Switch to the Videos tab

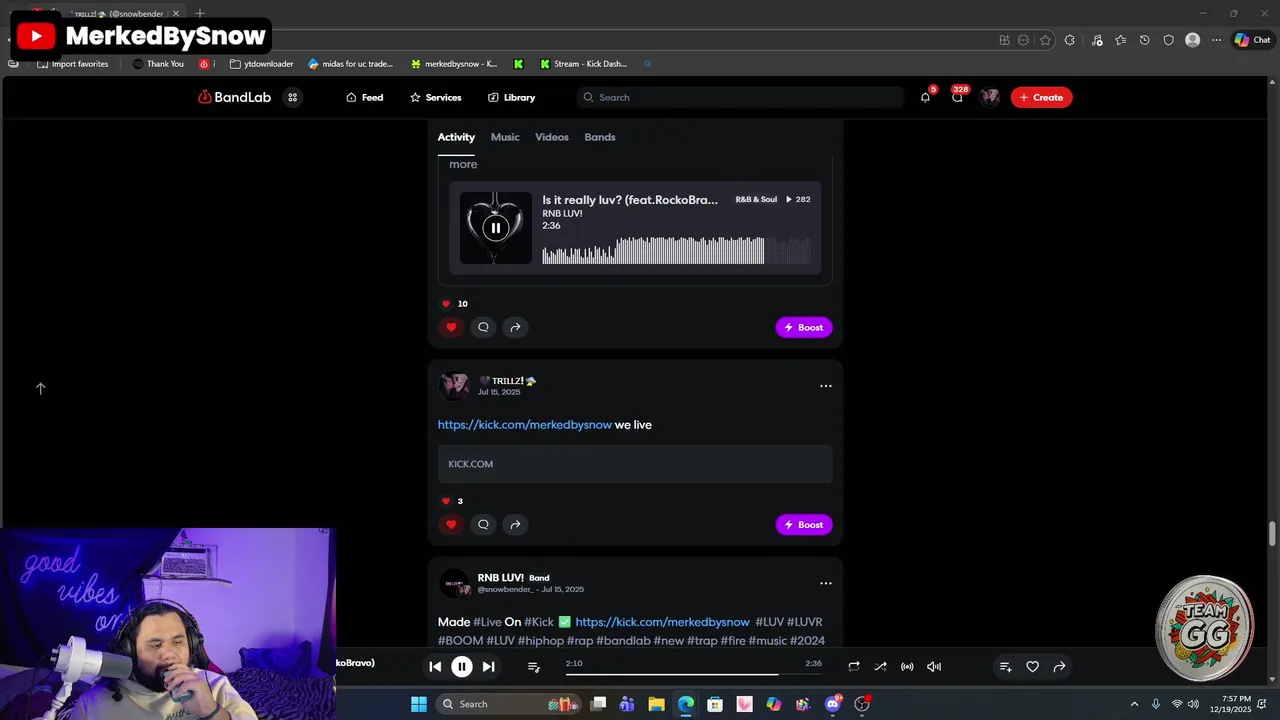pyautogui.click(x=552, y=137)
